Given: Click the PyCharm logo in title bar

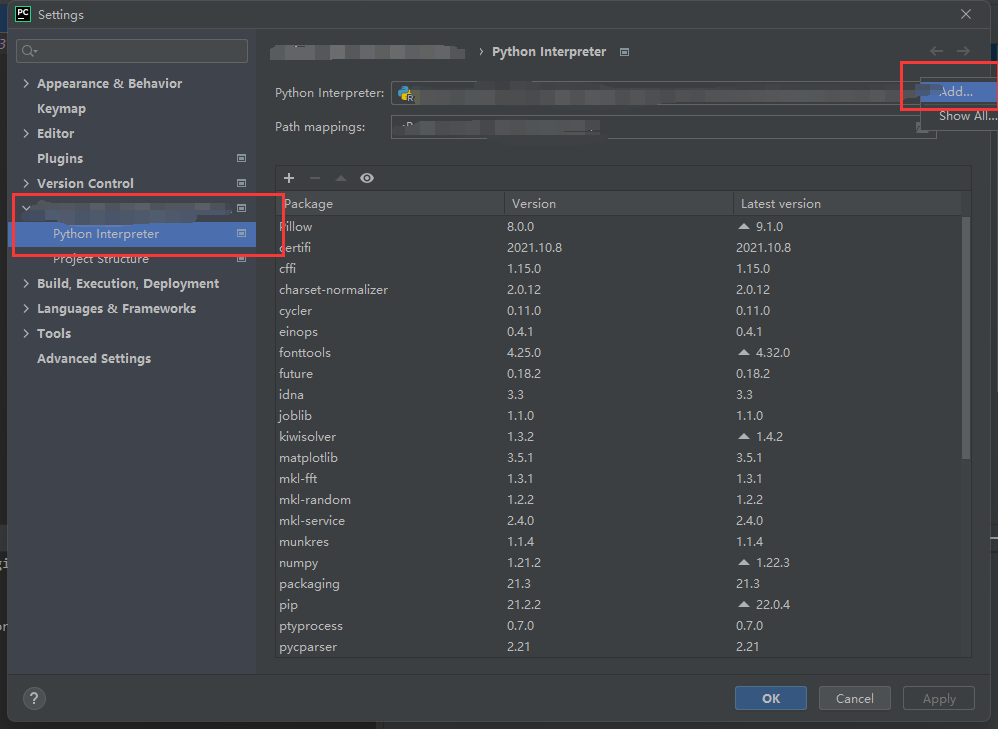Looking at the screenshot, I should click(x=23, y=14).
